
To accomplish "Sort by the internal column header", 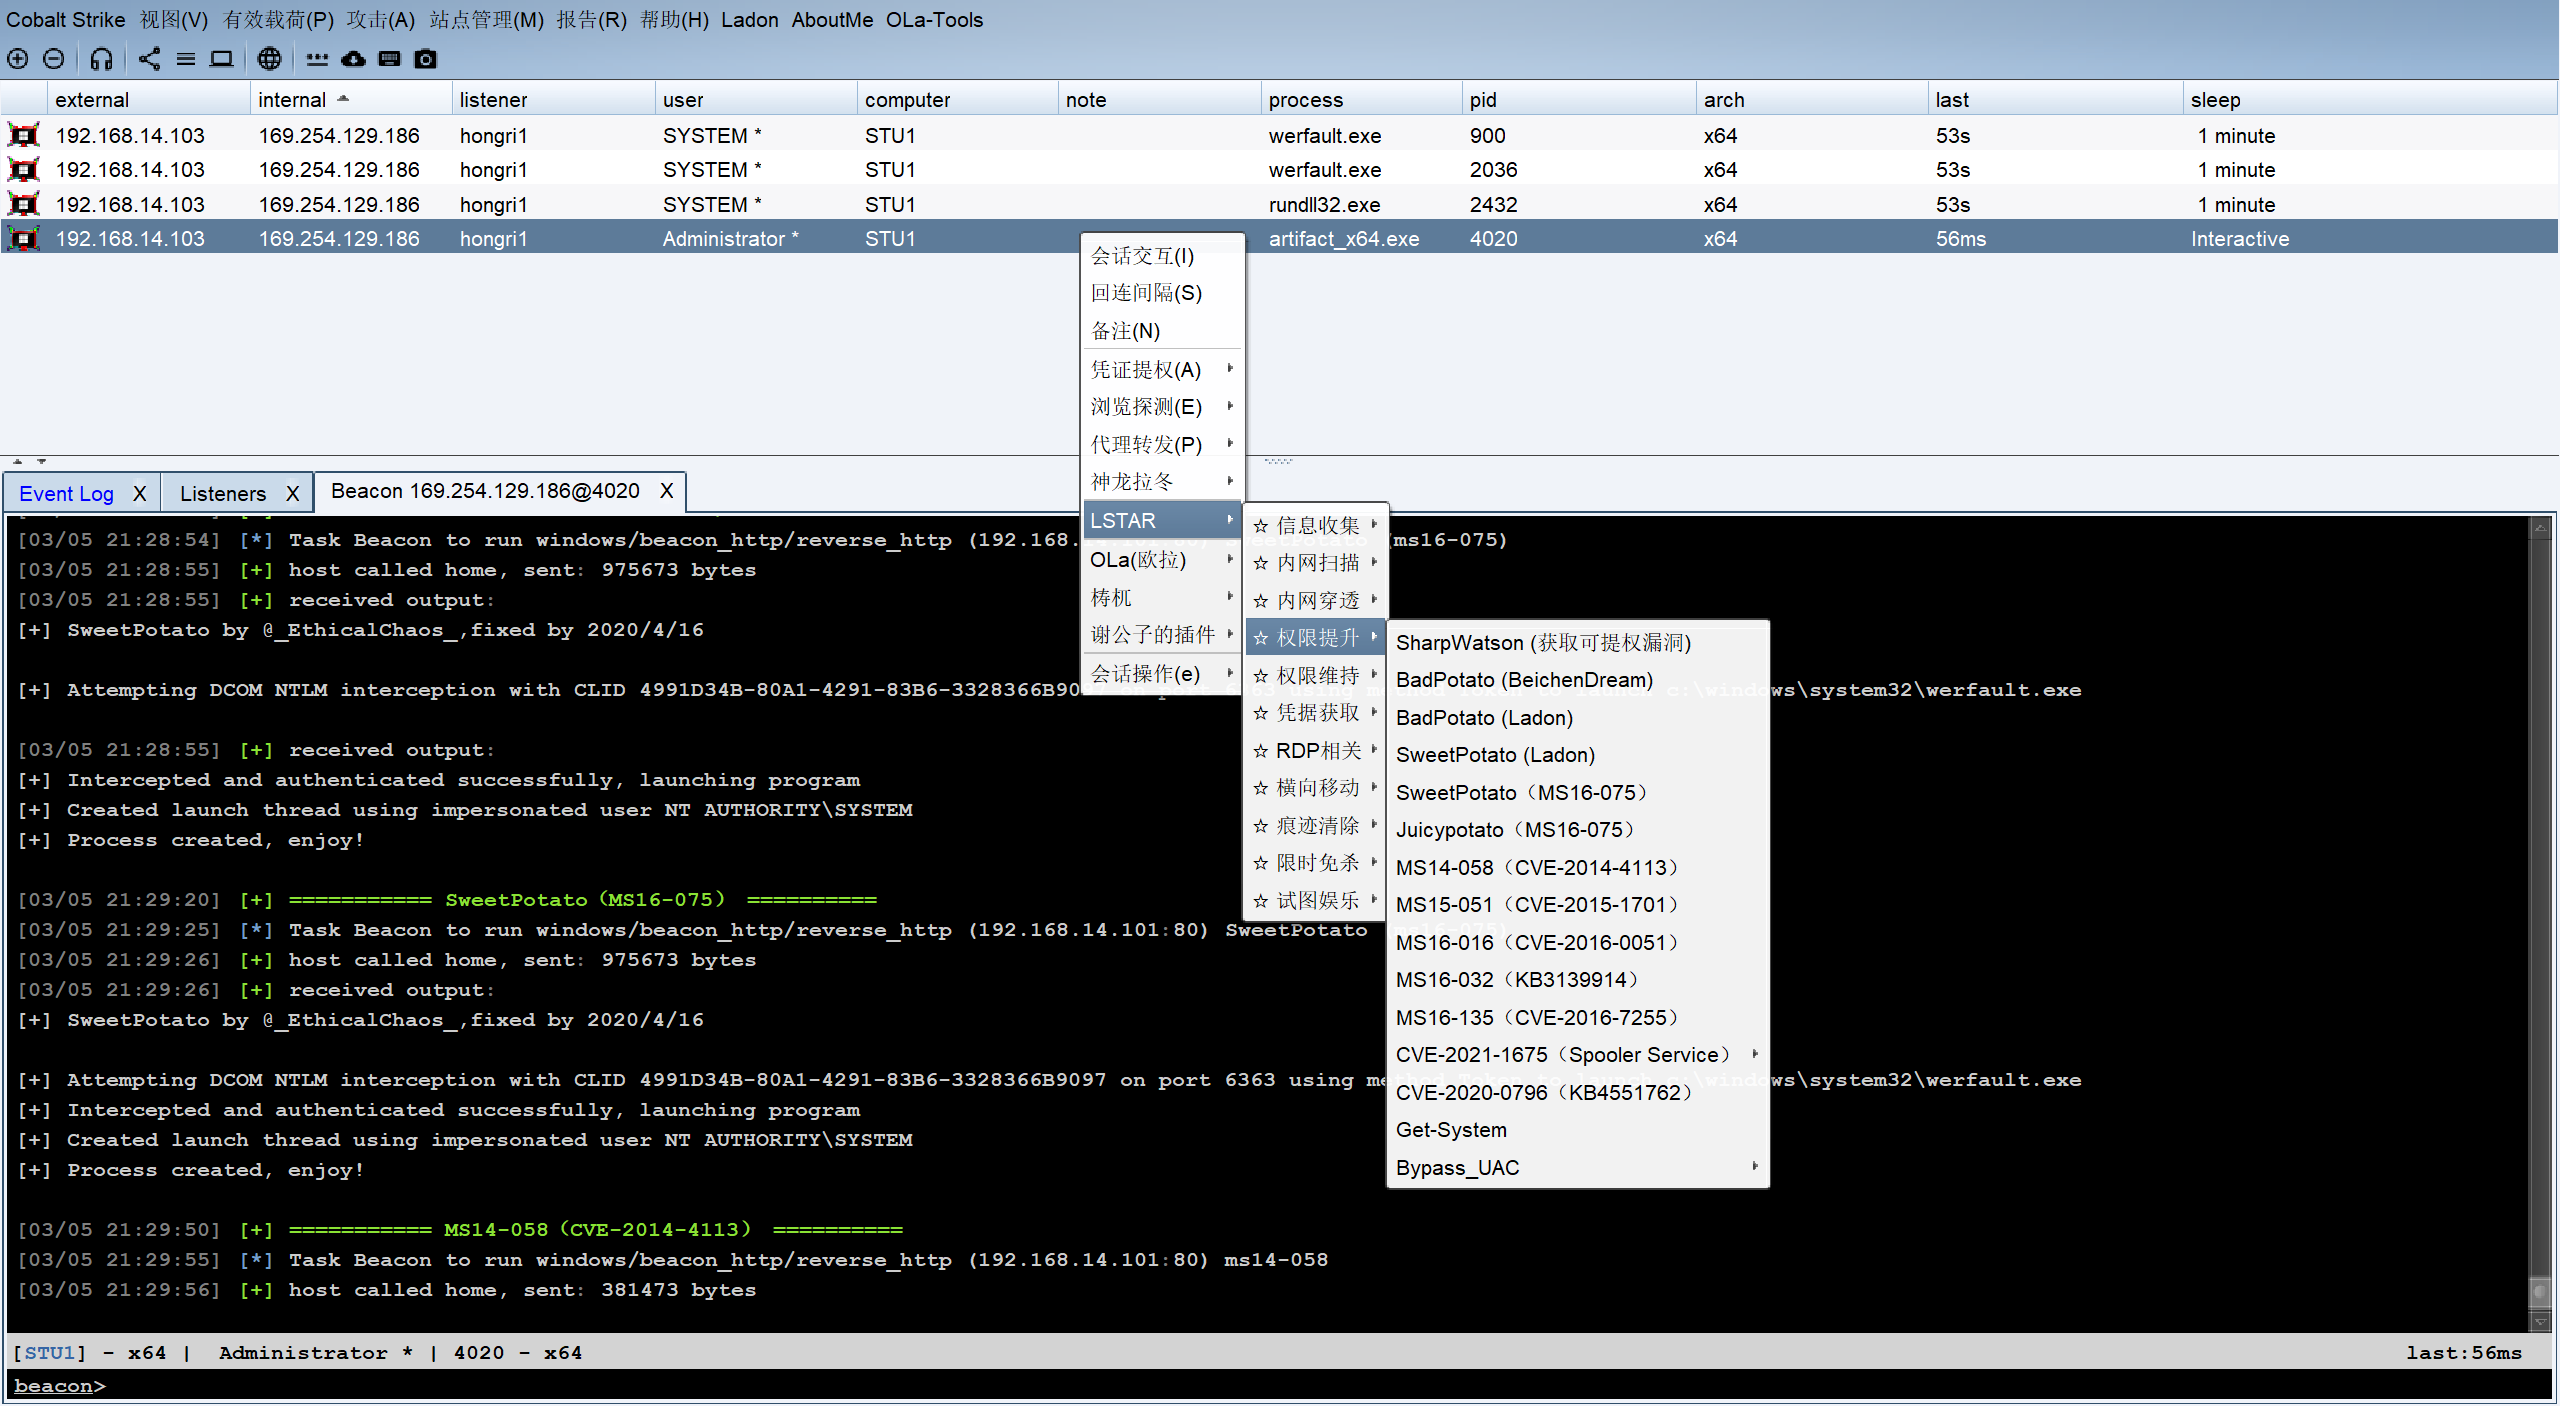I will pos(292,100).
